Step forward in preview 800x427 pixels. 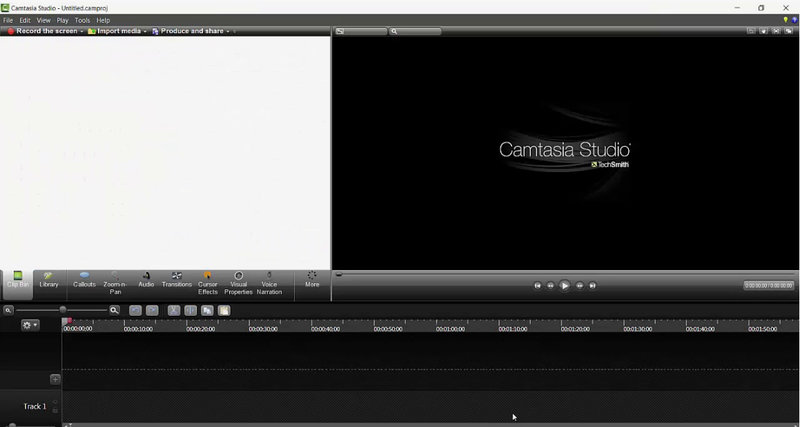coord(580,286)
